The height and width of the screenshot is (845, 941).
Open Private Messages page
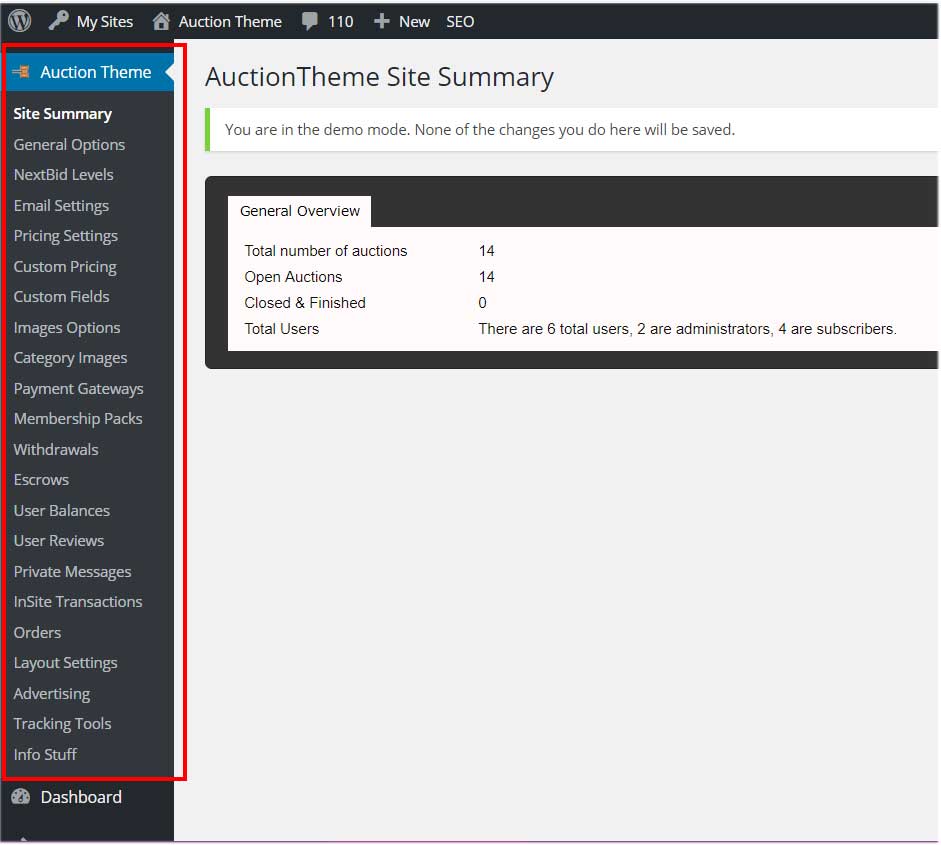(72, 572)
